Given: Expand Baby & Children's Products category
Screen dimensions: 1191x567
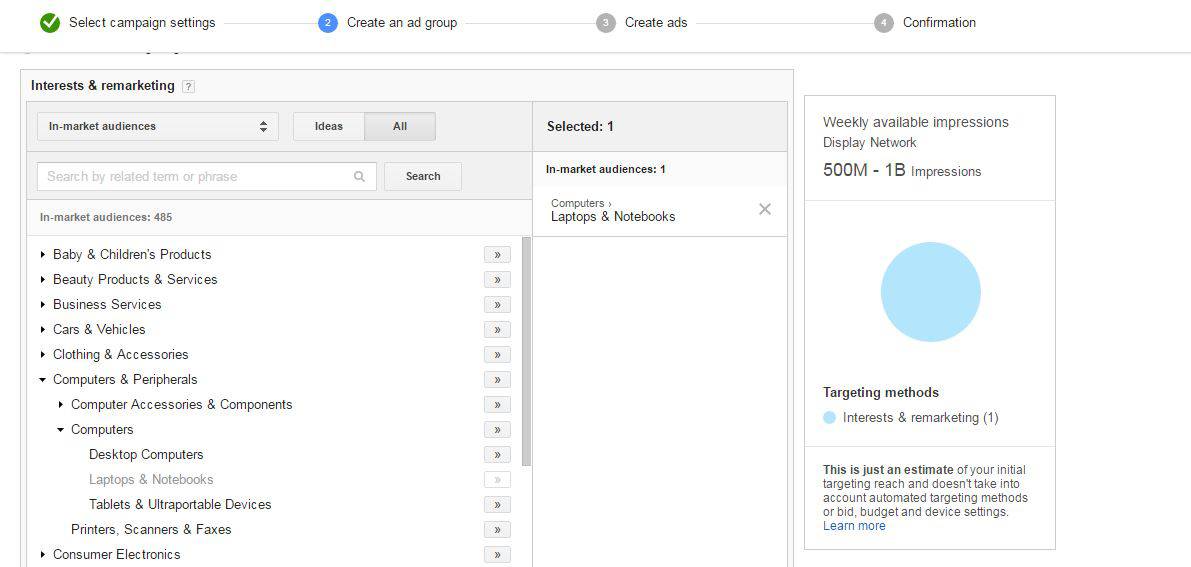Looking at the screenshot, I should point(43,255).
